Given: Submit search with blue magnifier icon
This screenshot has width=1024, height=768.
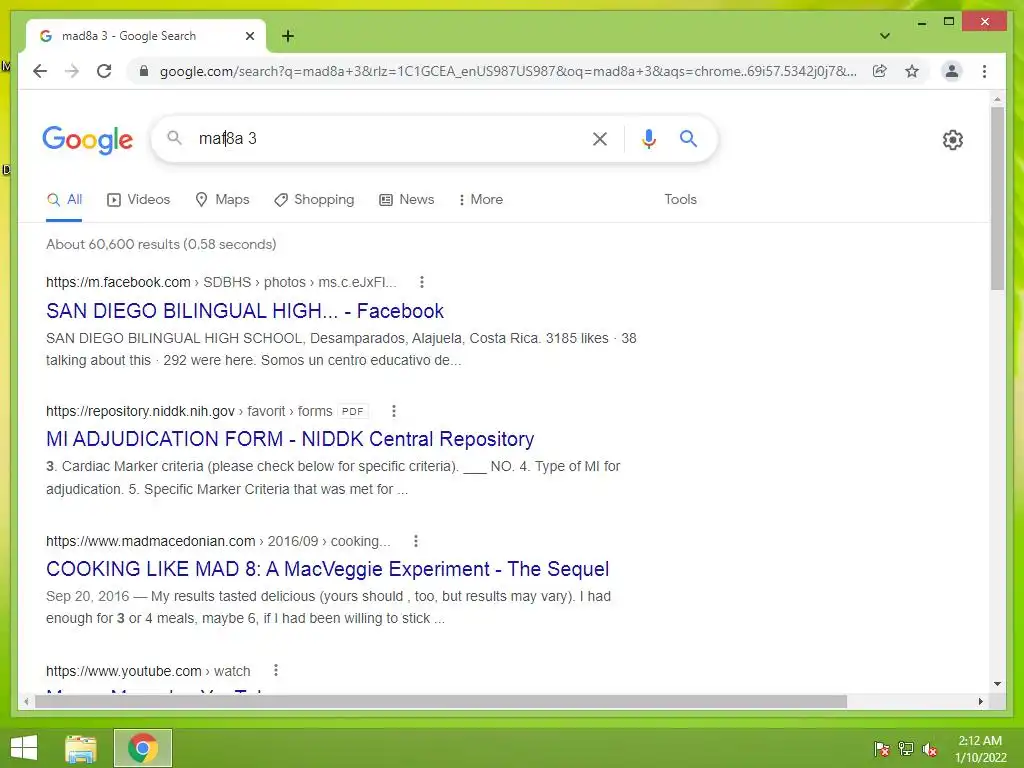Looking at the screenshot, I should coord(688,138).
